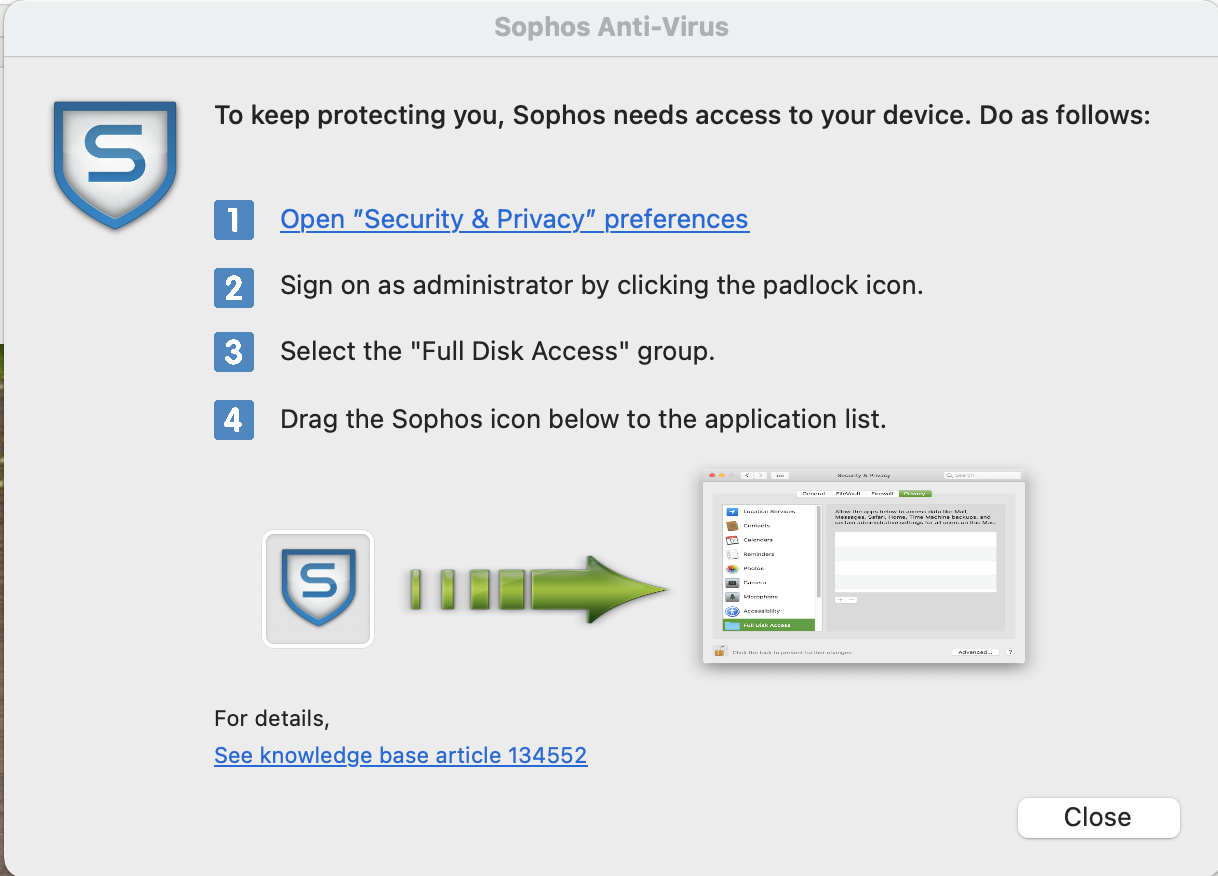Click Advanced button in the illustration

[975, 652]
